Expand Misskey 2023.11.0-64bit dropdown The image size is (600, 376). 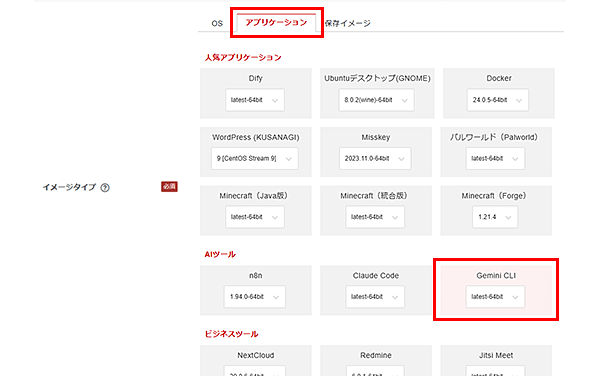[x=375, y=158]
